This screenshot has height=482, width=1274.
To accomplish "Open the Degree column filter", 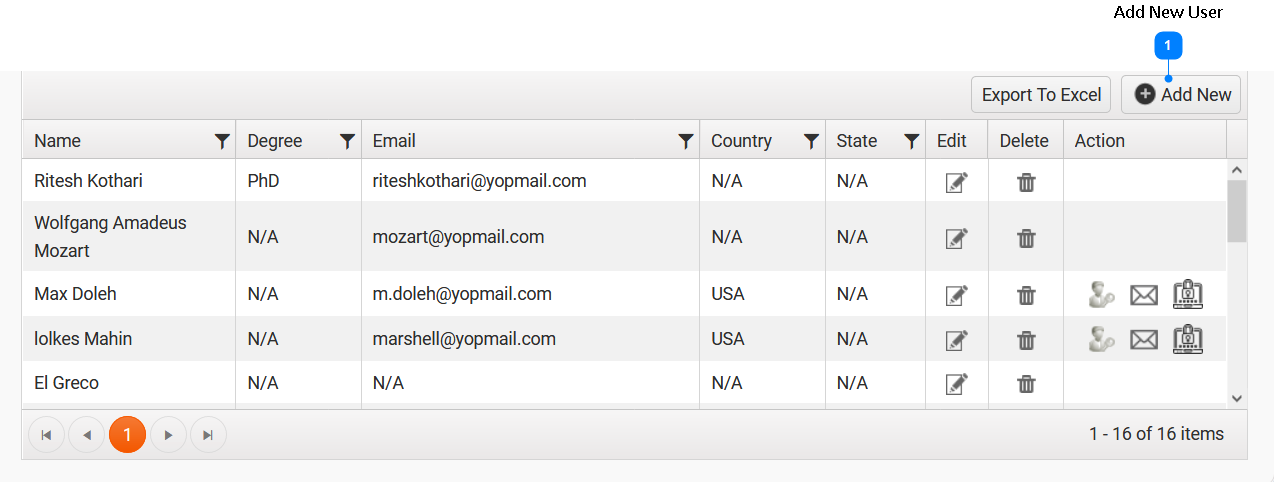I will pyautogui.click(x=347, y=142).
